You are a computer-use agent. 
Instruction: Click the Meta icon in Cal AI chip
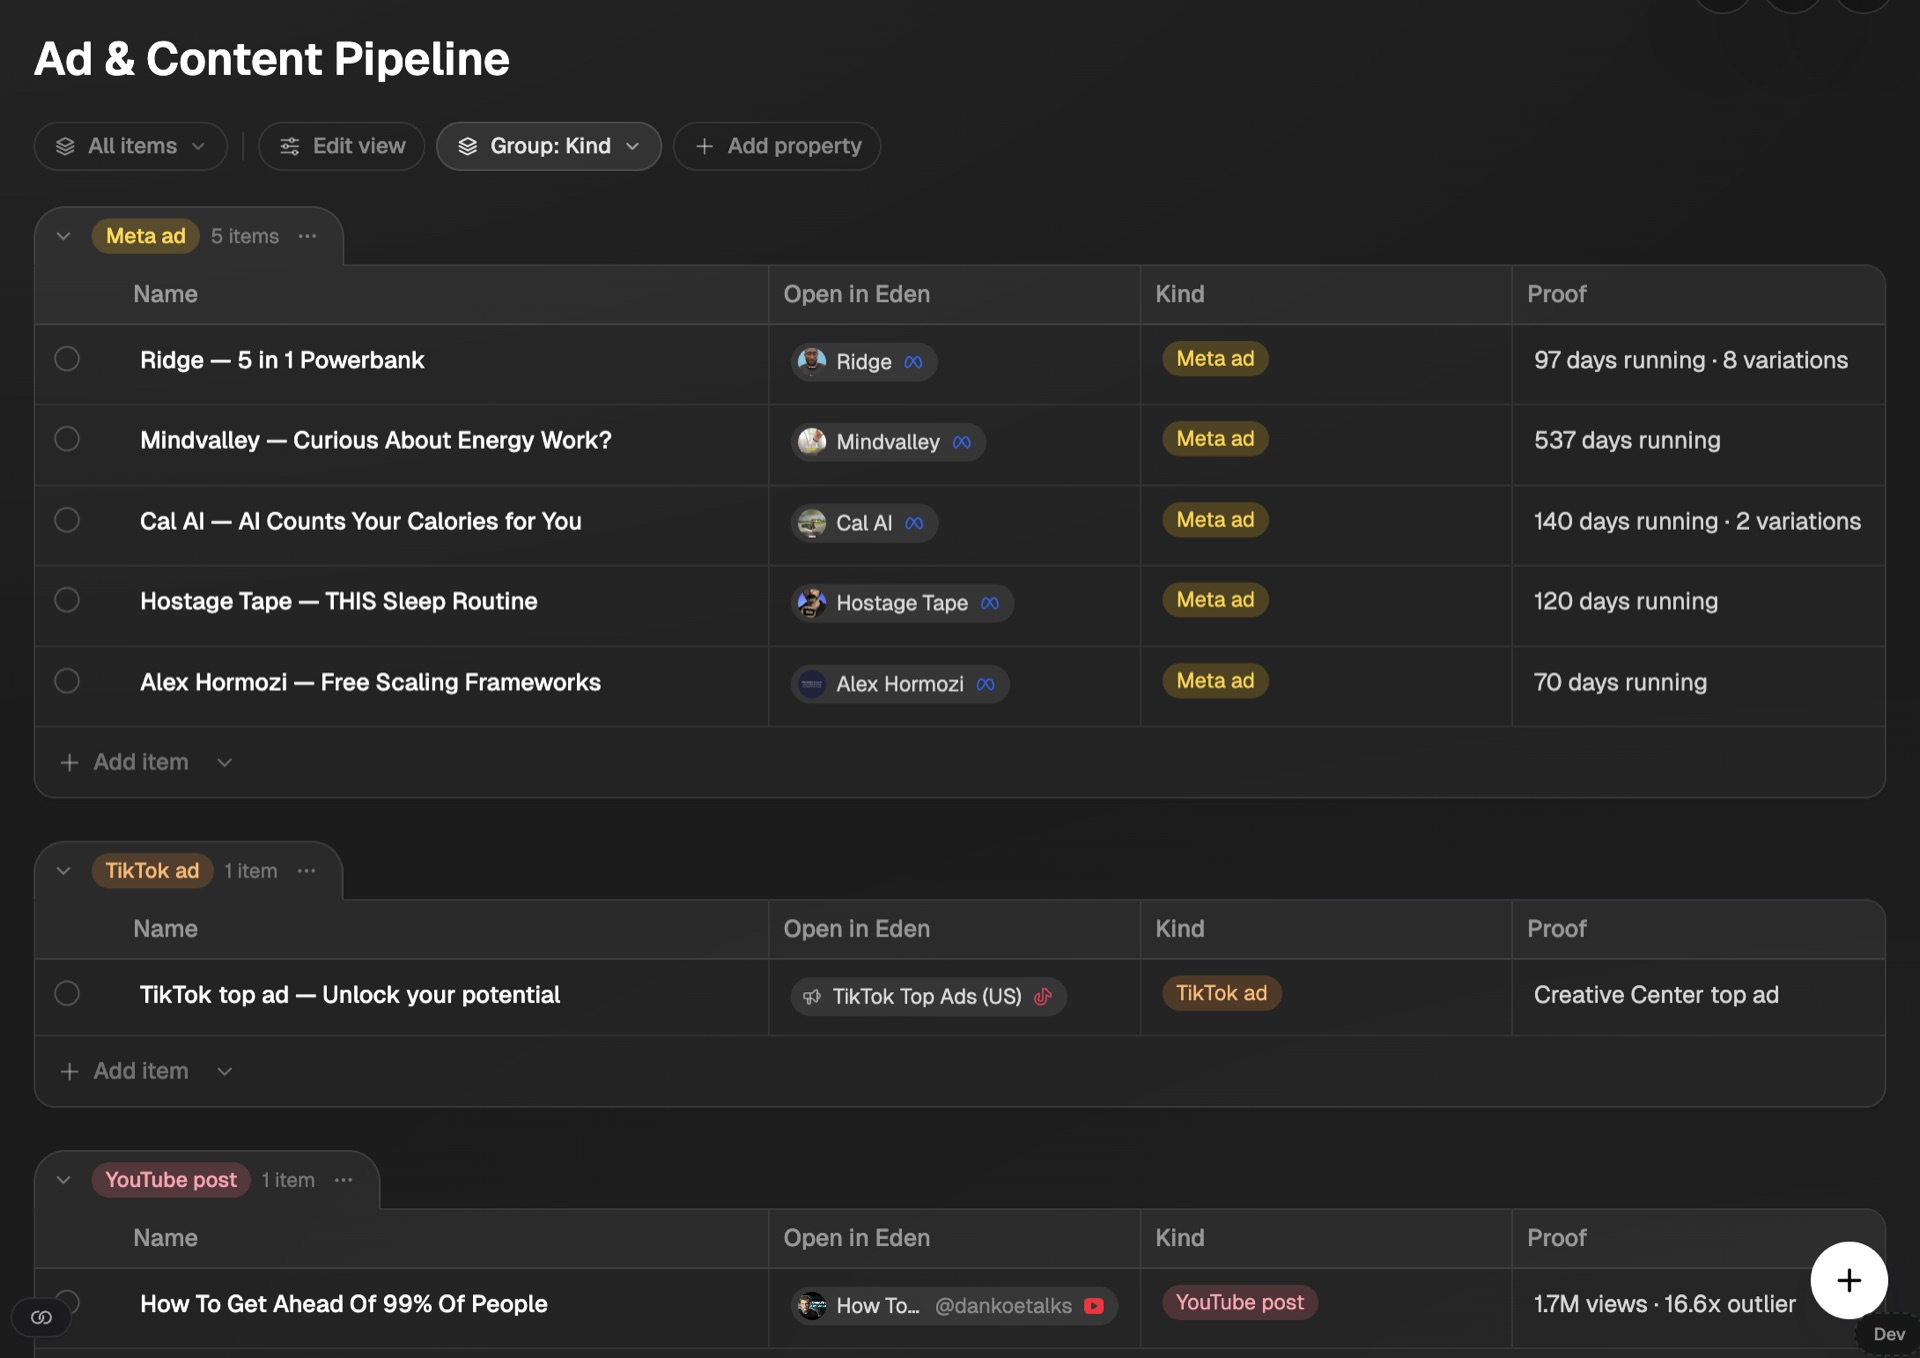[x=914, y=523]
